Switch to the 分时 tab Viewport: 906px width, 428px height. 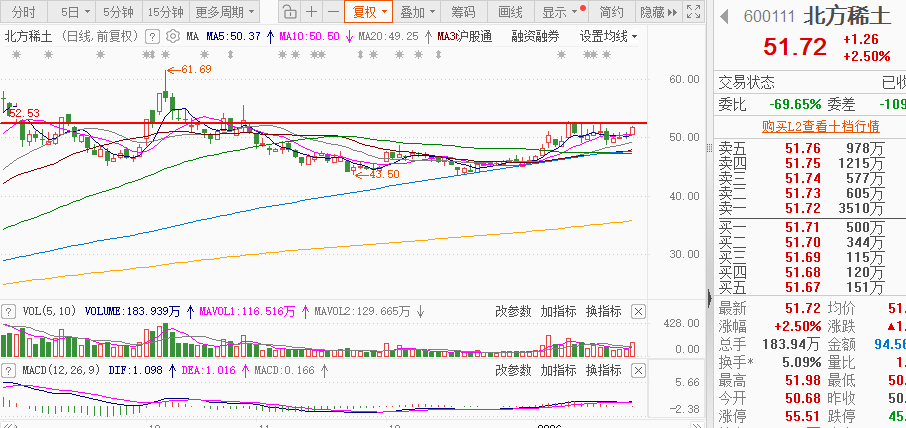tap(23, 13)
